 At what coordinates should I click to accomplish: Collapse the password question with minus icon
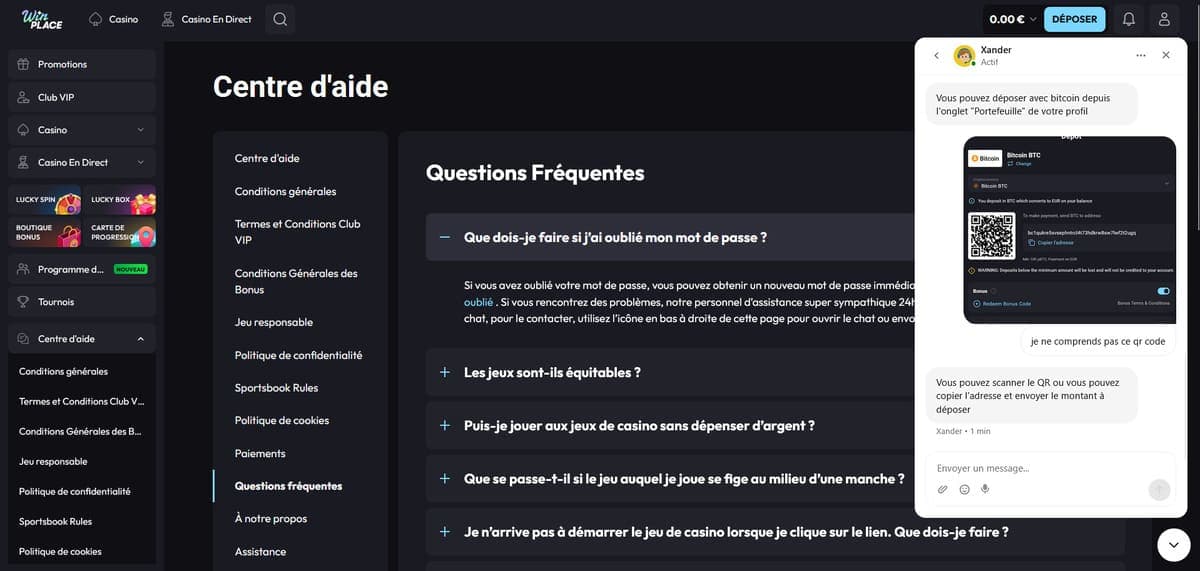click(445, 237)
